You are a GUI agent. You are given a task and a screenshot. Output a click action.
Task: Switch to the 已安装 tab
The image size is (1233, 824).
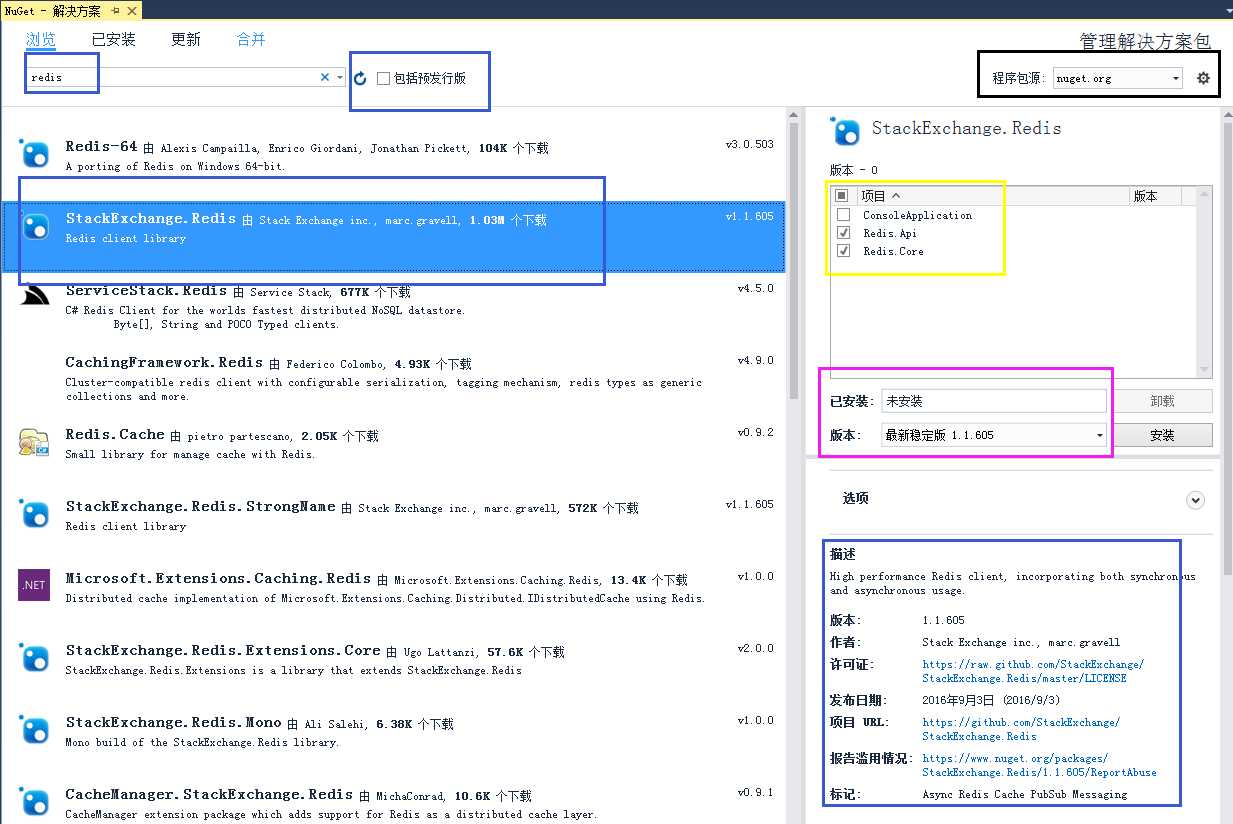pos(113,40)
